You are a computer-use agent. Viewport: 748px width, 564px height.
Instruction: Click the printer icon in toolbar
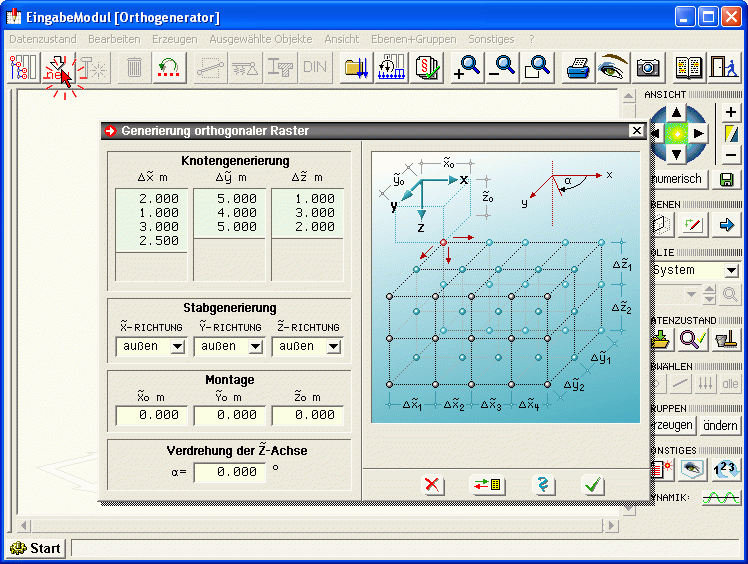tap(578, 67)
